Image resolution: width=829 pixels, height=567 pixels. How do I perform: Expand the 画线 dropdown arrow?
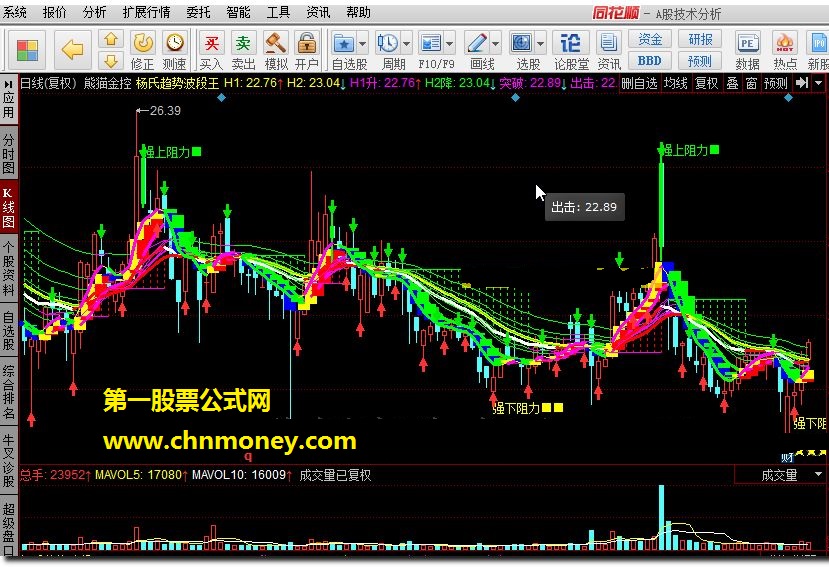pos(496,44)
